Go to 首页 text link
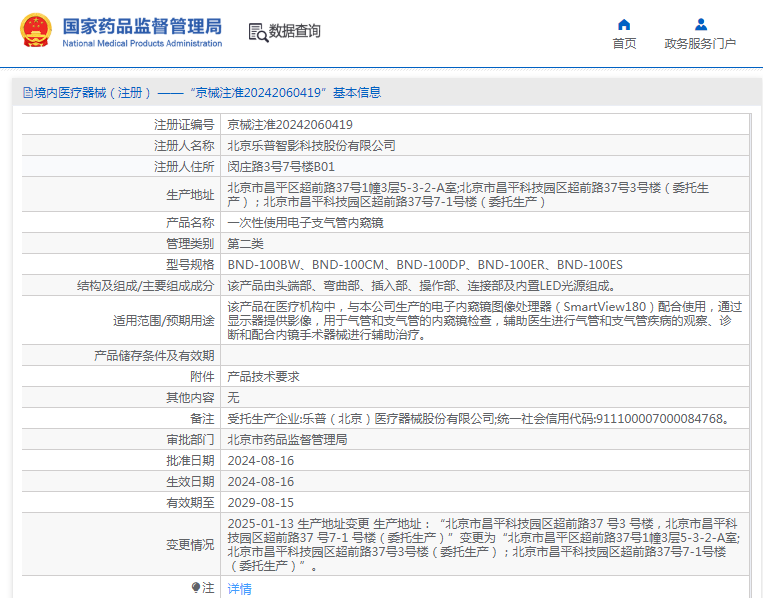 (x=624, y=44)
